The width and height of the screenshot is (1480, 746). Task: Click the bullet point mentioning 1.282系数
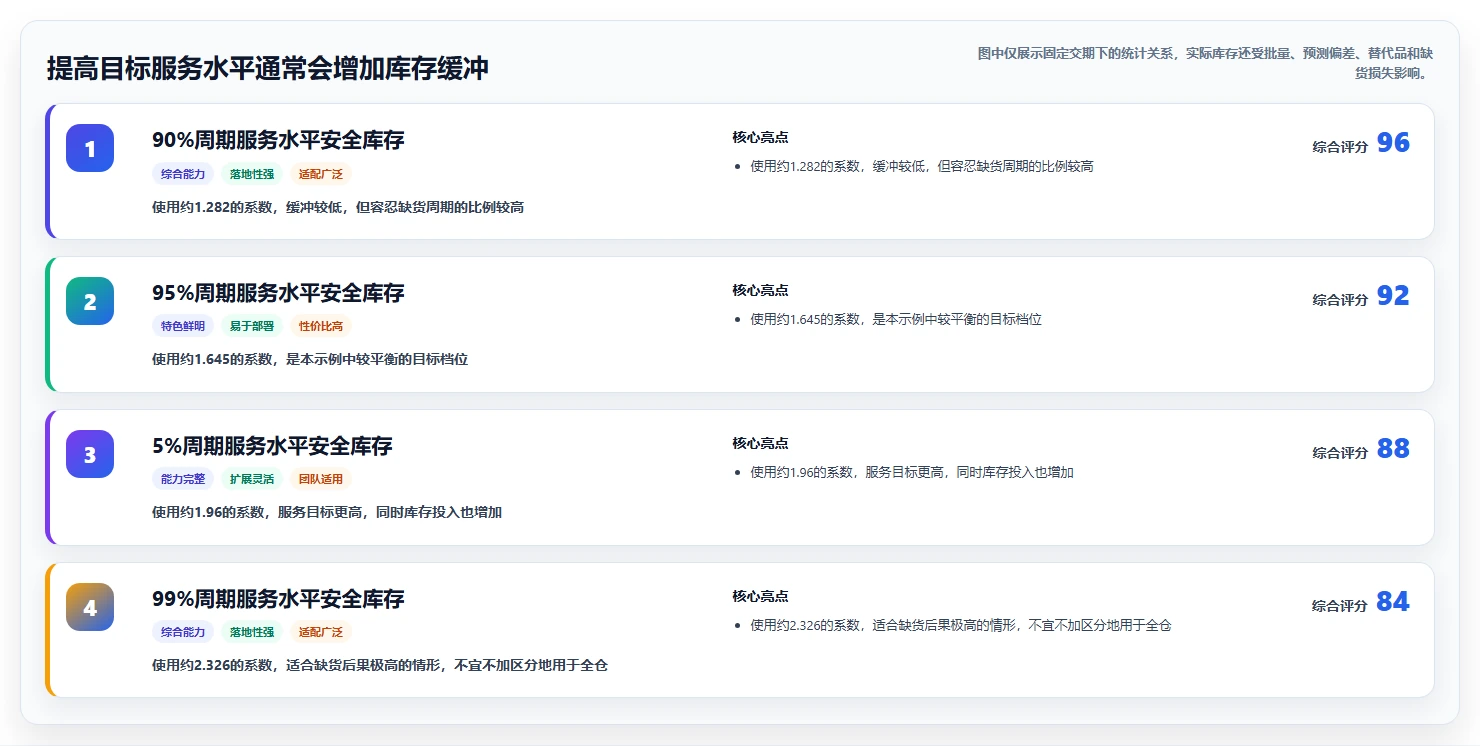click(922, 166)
